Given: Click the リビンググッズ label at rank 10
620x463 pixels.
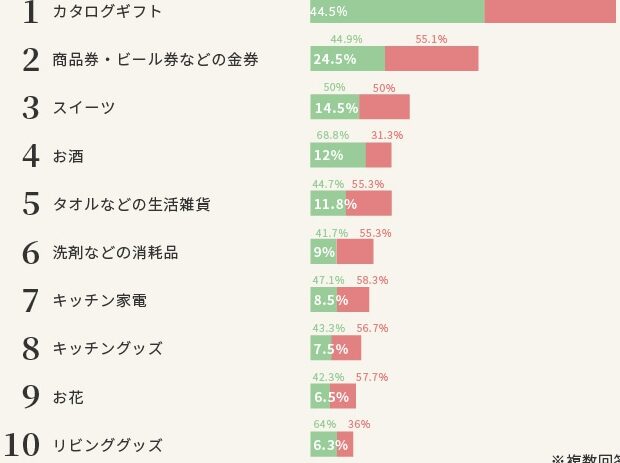Looking at the screenshot, I should (x=107, y=445).
